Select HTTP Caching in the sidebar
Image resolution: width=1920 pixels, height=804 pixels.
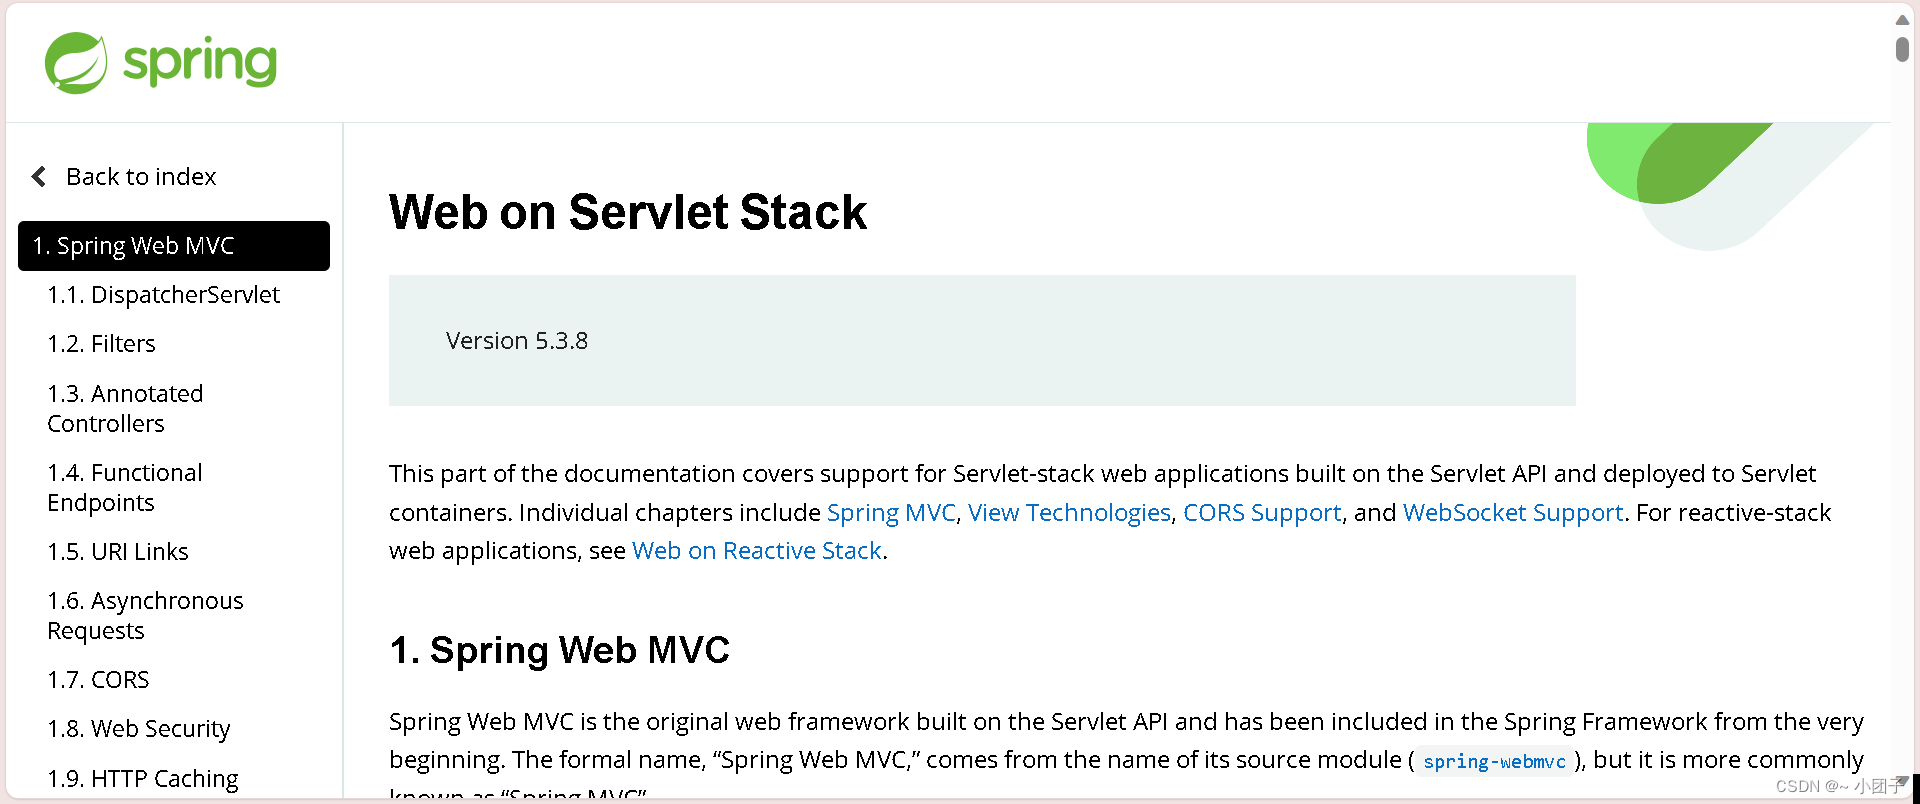pyautogui.click(x=143, y=778)
